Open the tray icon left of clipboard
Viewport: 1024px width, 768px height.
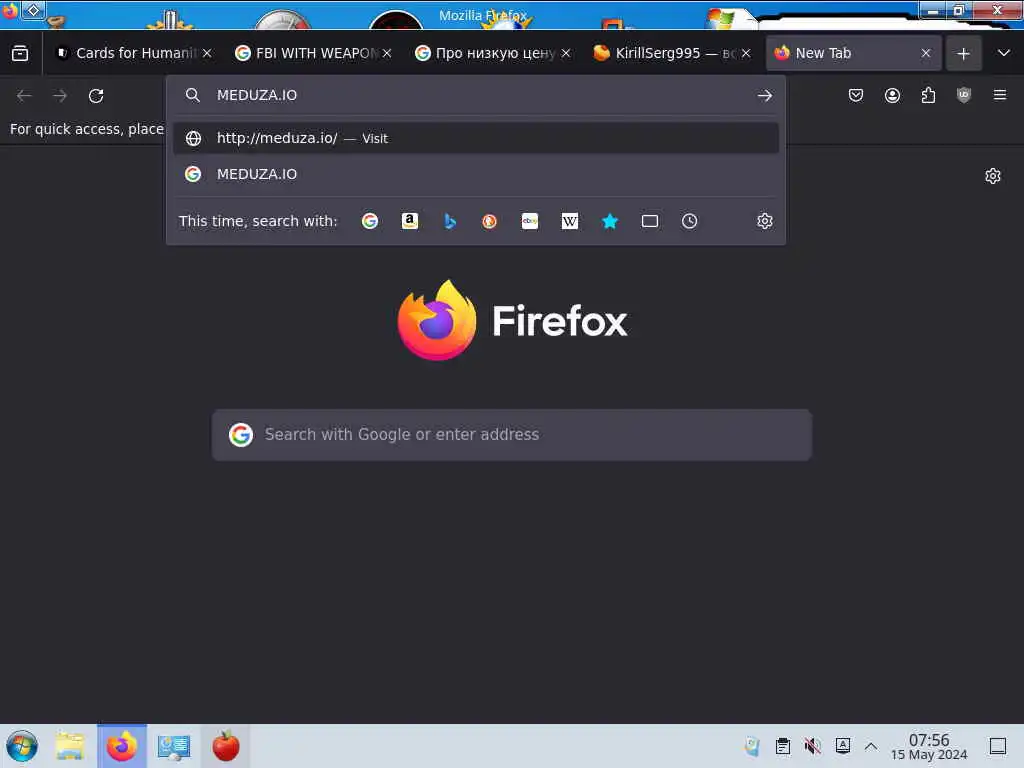coord(752,746)
